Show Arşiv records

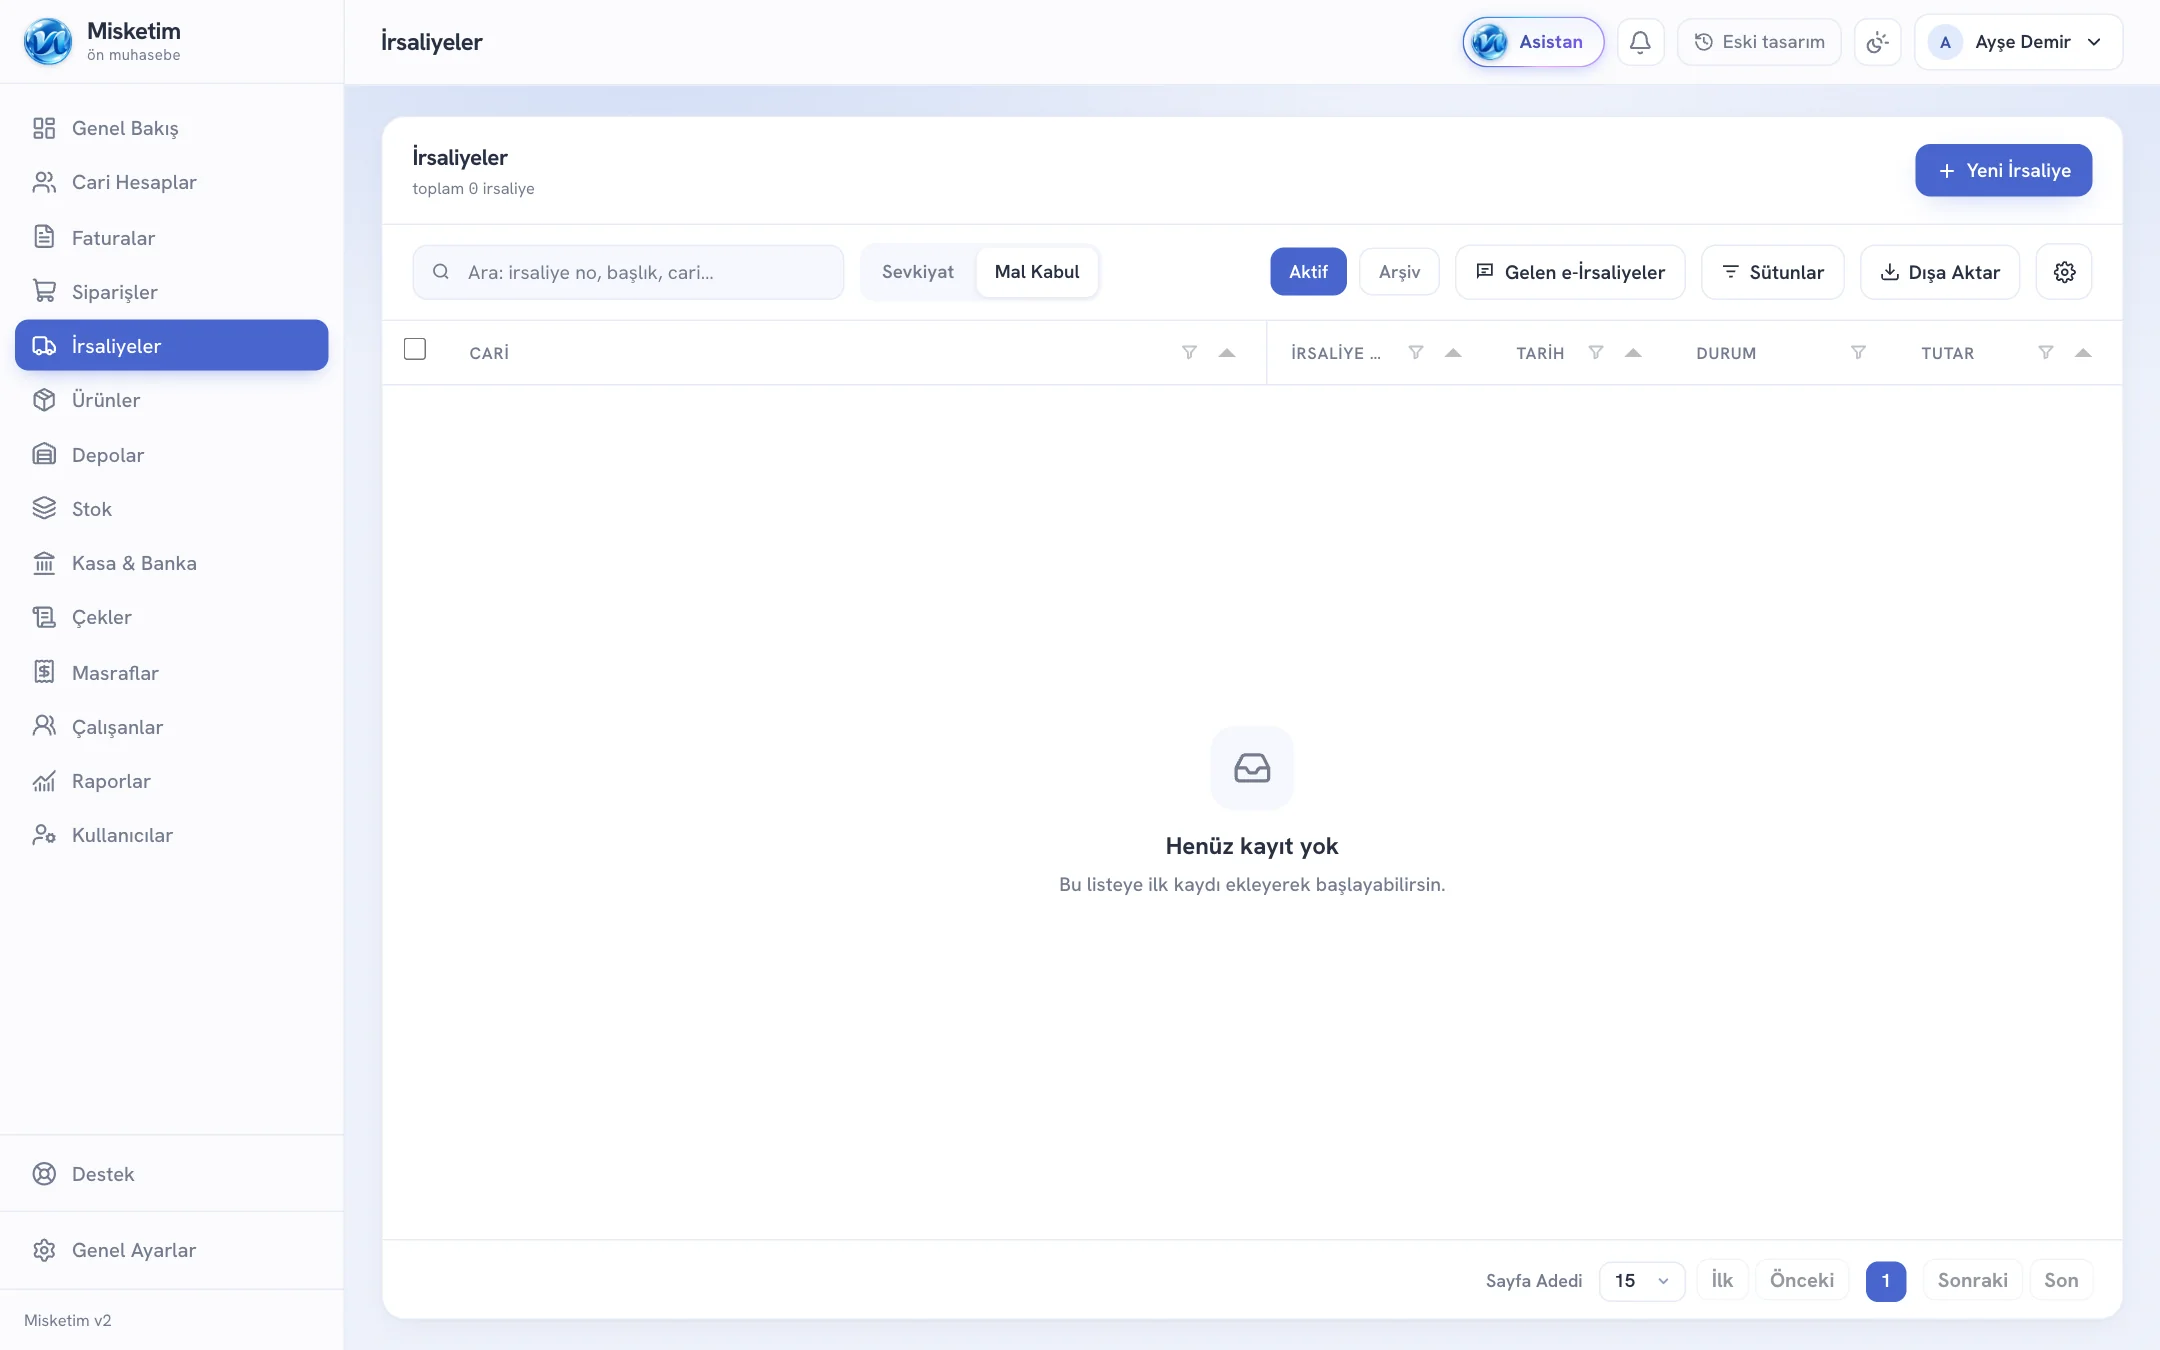click(1399, 272)
